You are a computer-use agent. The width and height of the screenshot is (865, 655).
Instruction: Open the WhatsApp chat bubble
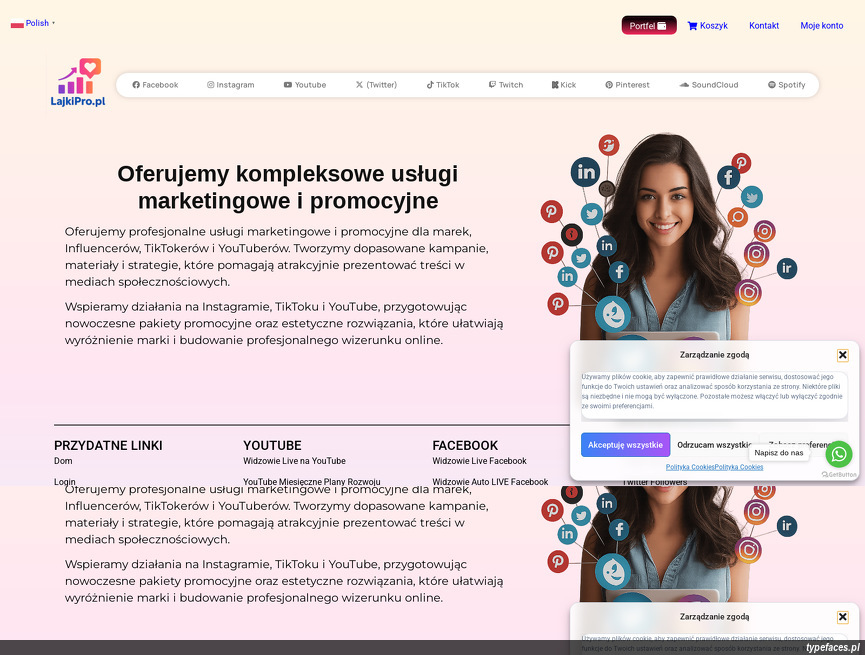click(x=839, y=454)
